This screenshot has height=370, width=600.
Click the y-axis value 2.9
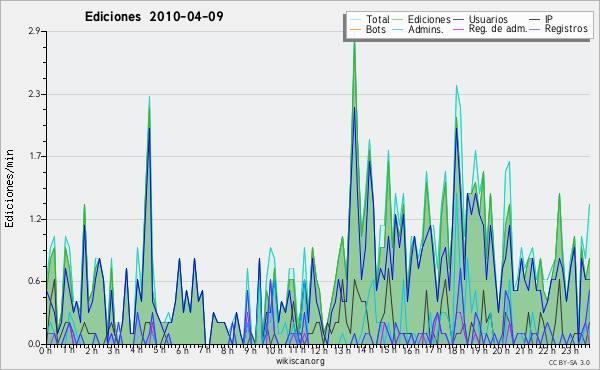(34, 31)
